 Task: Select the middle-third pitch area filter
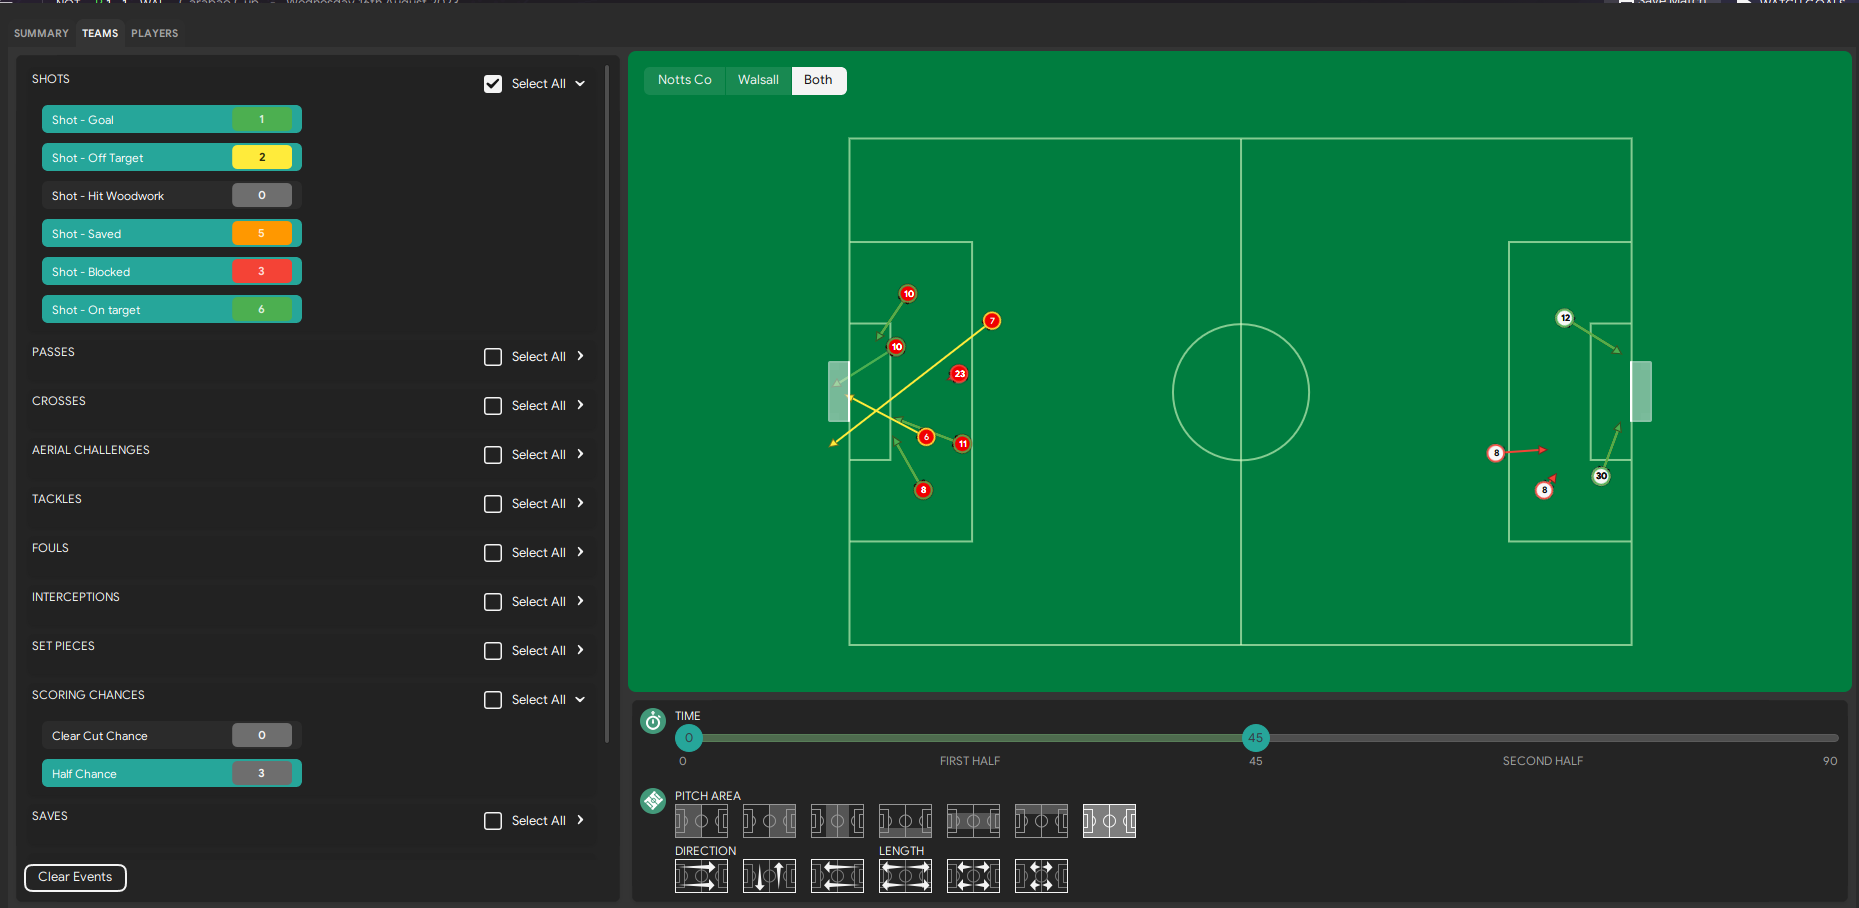pyautogui.click(x=837, y=821)
